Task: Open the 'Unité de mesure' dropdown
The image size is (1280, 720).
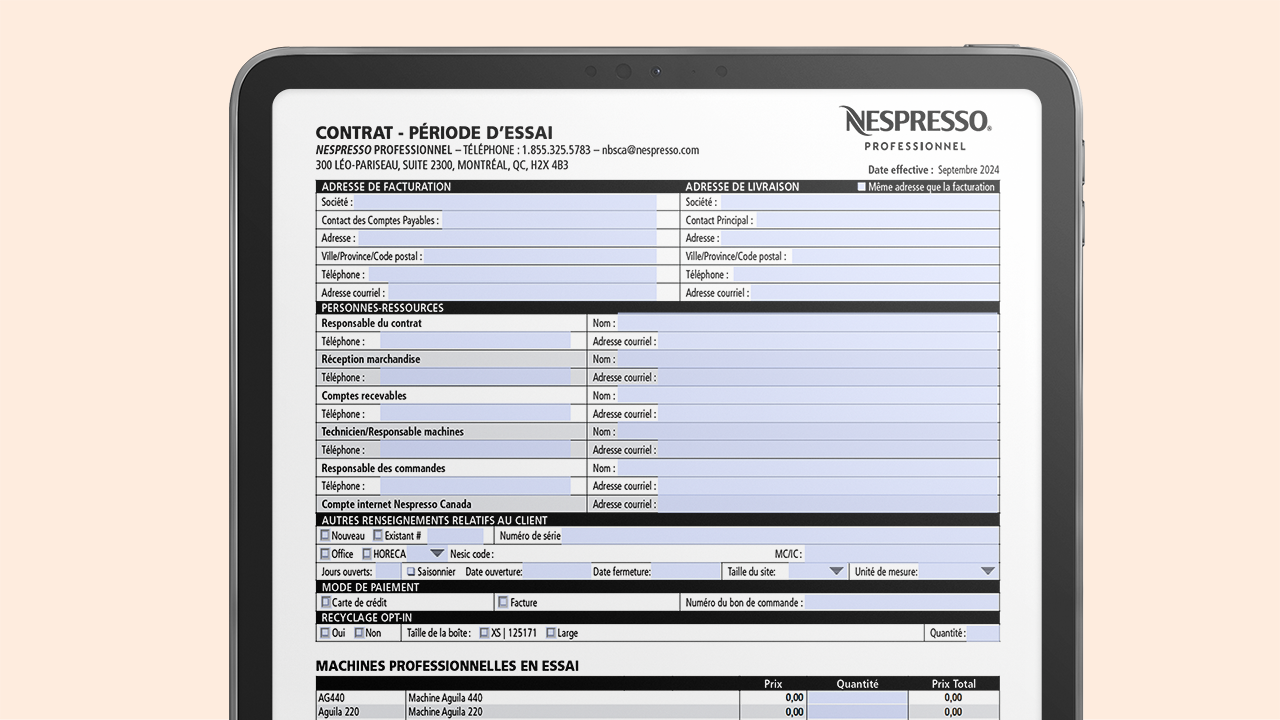Action: (988, 571)
